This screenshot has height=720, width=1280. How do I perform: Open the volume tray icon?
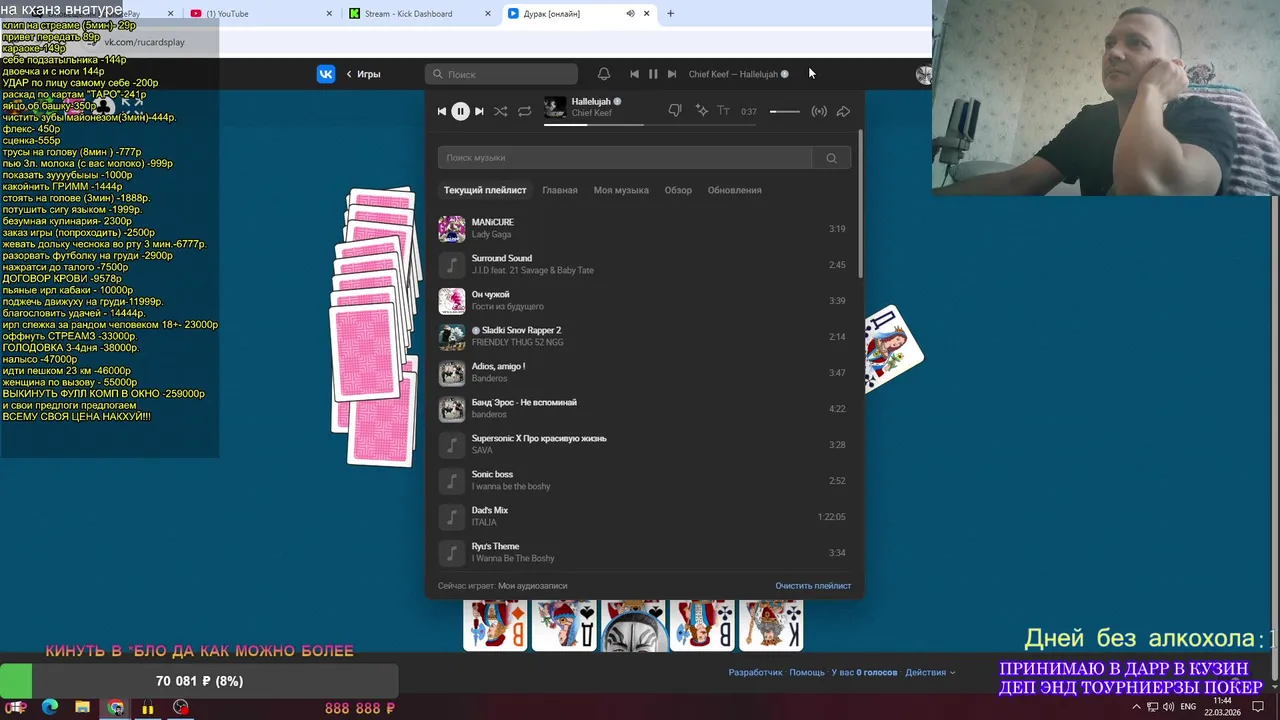[1168, 707]
